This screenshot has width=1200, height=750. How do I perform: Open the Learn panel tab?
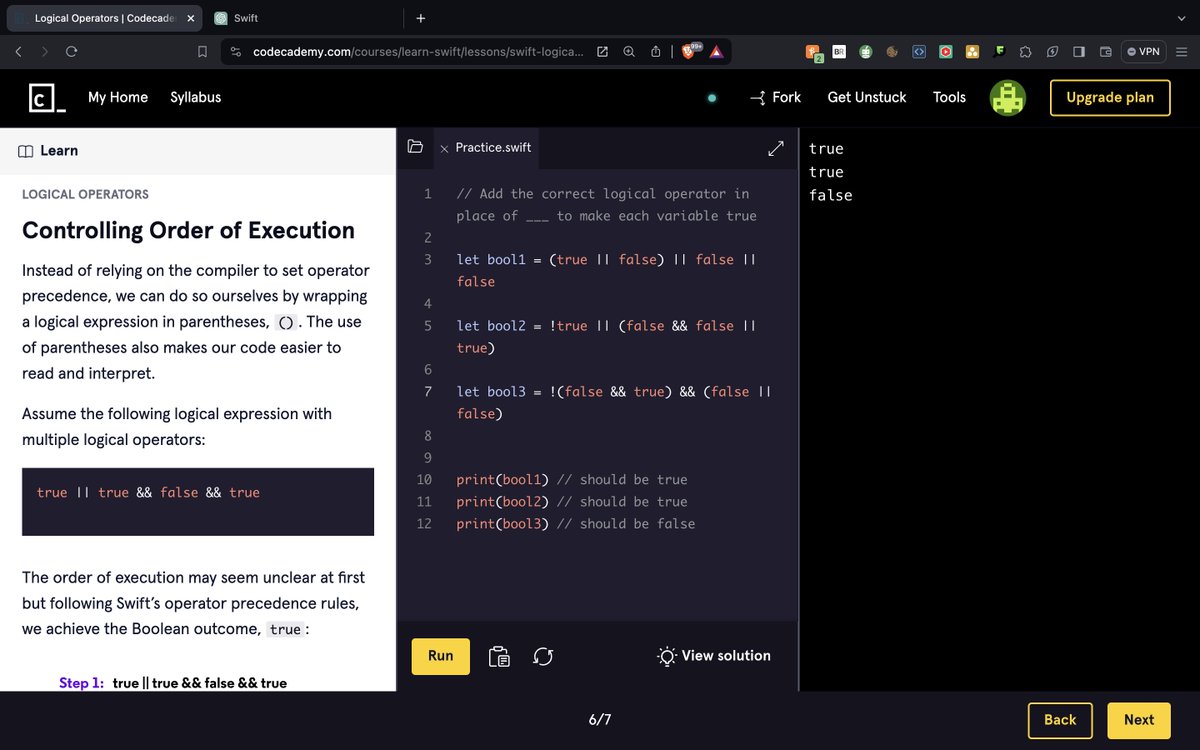48,151
